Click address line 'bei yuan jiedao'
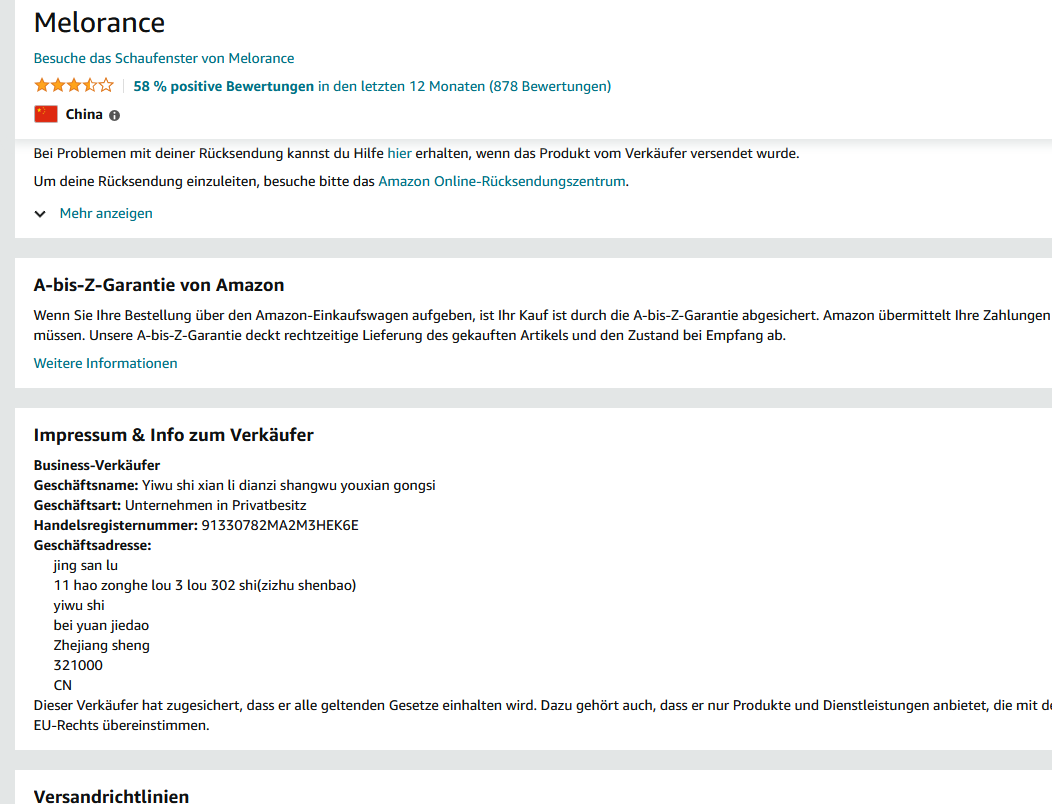 [x=101, y=625]
